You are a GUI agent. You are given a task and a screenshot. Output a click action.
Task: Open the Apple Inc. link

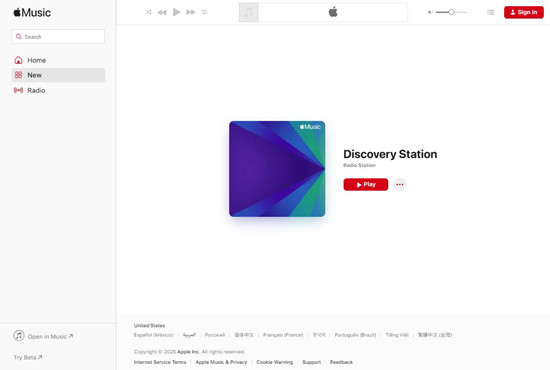(x=188, y=352)
